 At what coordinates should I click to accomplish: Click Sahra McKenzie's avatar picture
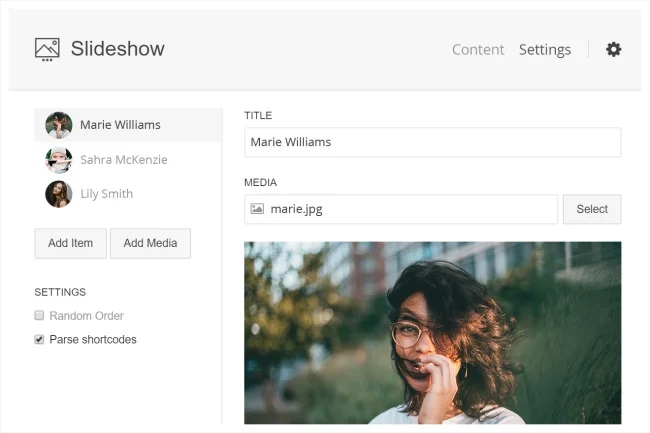coord(59,160)
